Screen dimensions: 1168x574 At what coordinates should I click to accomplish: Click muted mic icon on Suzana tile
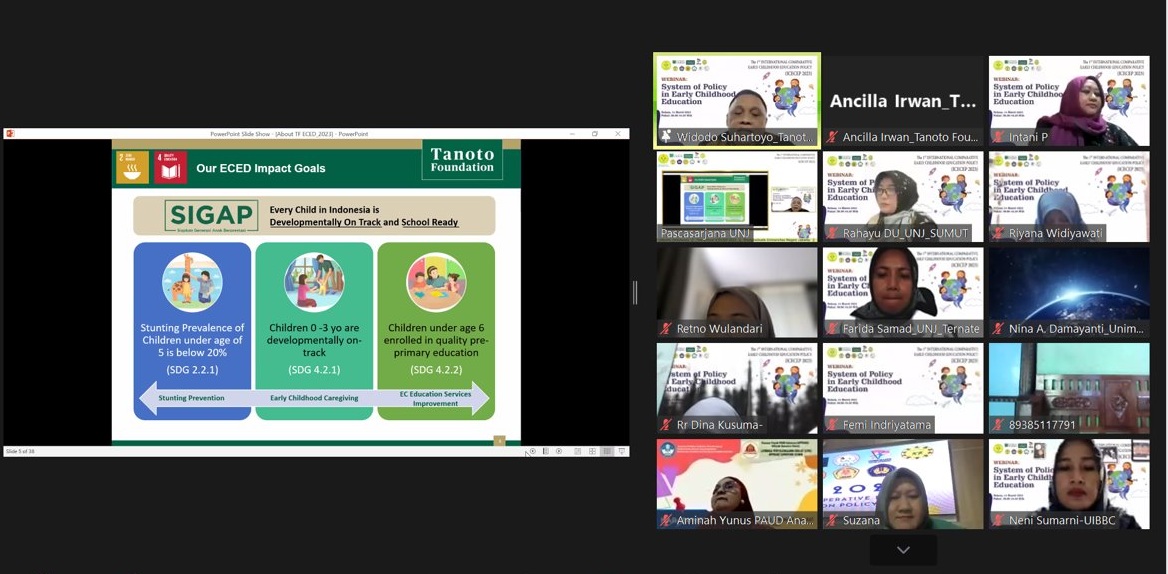point(832,521)
